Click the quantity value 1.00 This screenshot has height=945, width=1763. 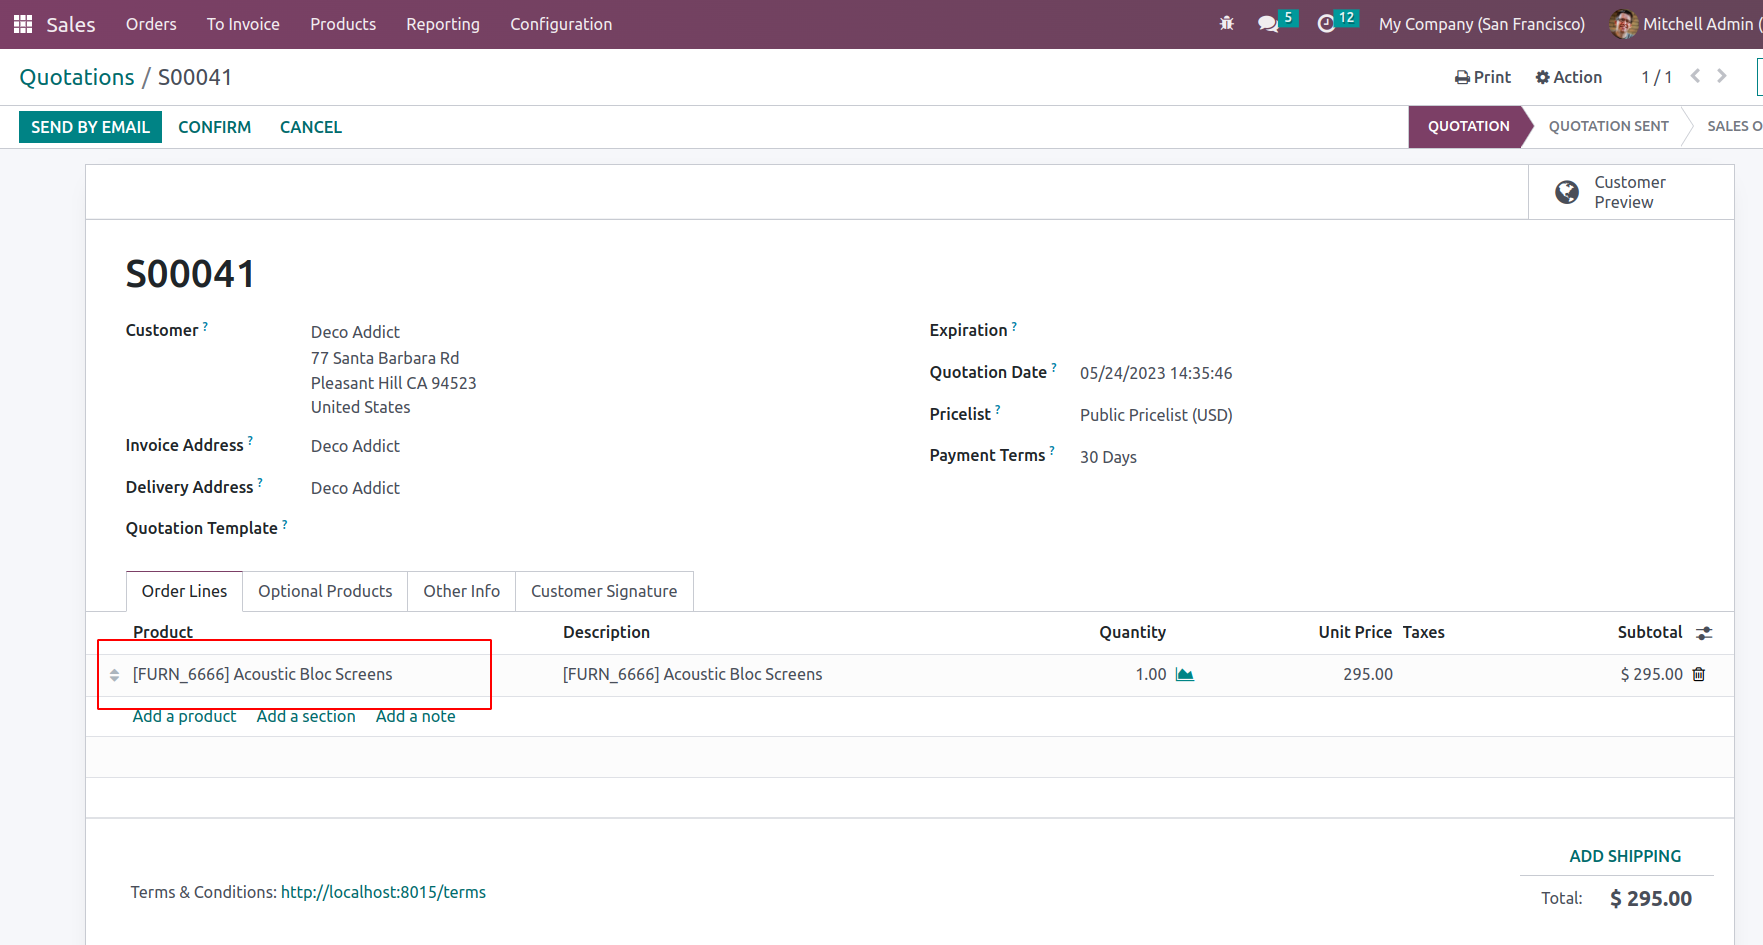pyautogui.click(x=1151, y=675)
